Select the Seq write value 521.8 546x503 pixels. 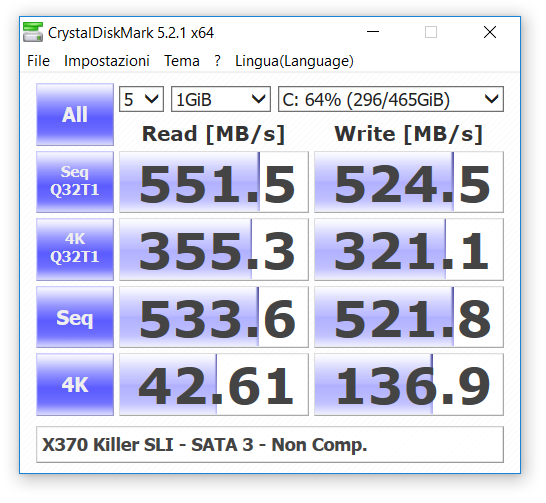pos(409,317)
